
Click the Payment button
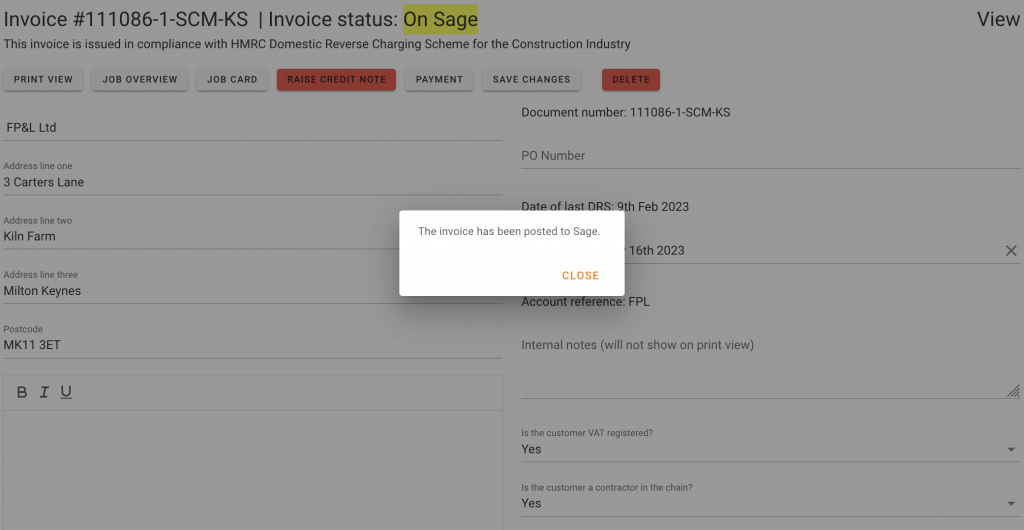[439, 80]
